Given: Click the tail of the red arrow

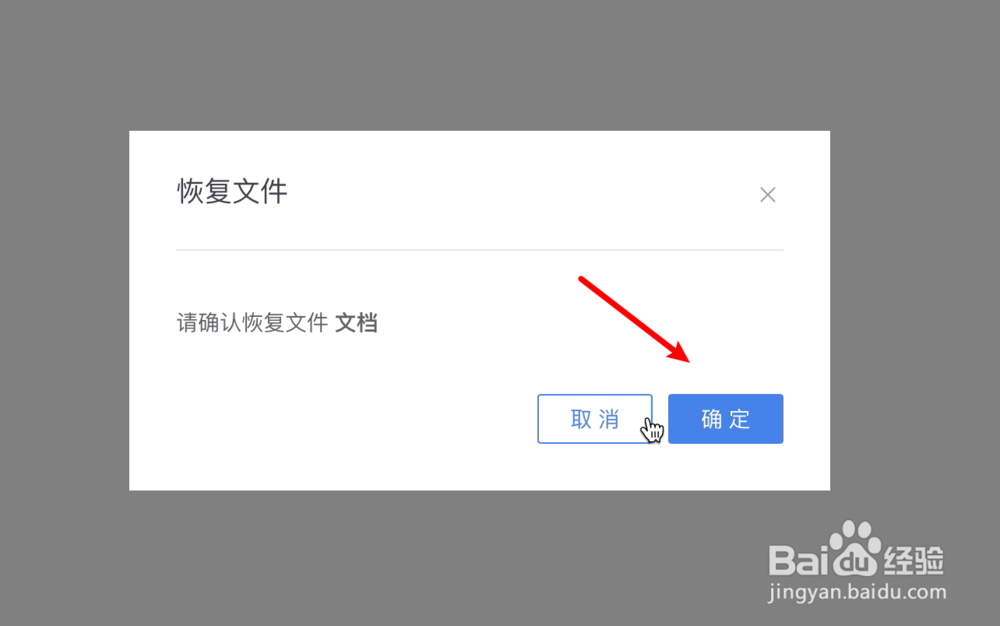Looking at the screenshot, I should [584, 280].
